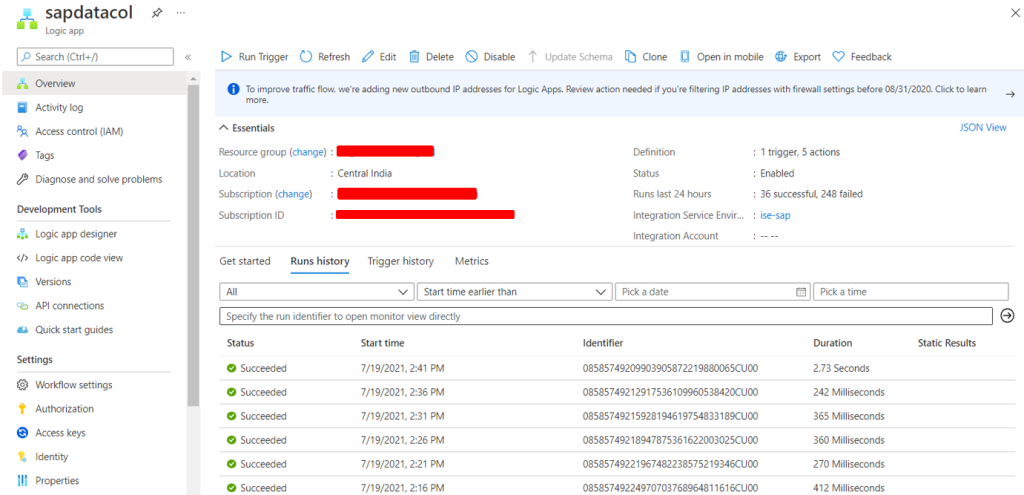The height and width of the screenshot is (495, 1024).
Task: Click the Duration column header
Action: point(833,343)
